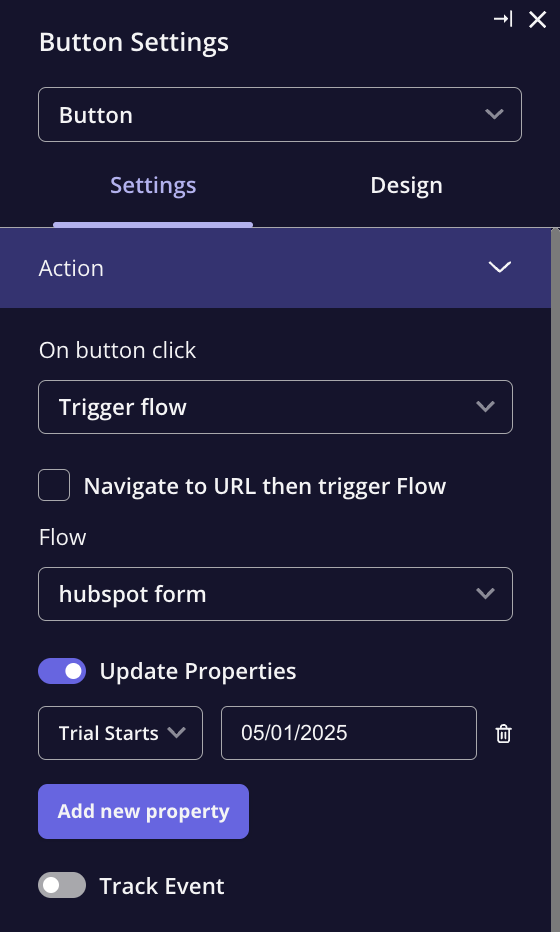Click the chevron next to Trial Starts
The image size is (560, 932).
pos(177,732)
